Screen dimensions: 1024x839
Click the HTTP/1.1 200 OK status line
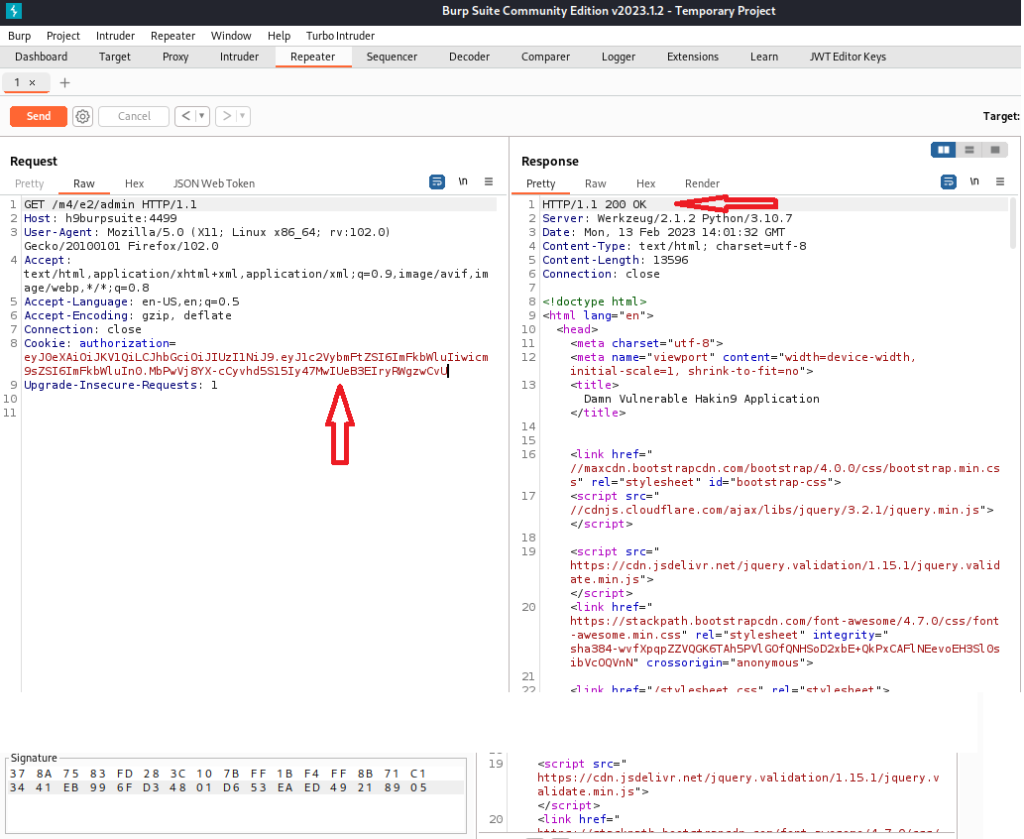click(x=594, y=204)
